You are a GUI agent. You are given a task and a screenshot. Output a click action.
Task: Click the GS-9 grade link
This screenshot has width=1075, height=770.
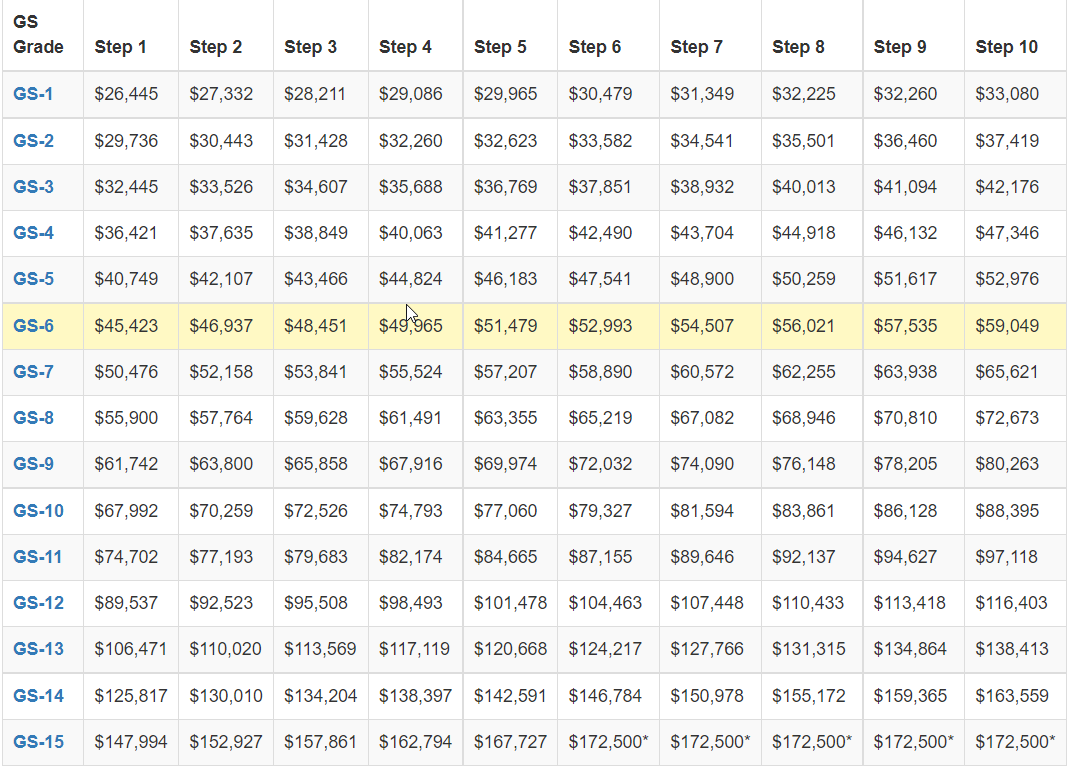[33, 464]
